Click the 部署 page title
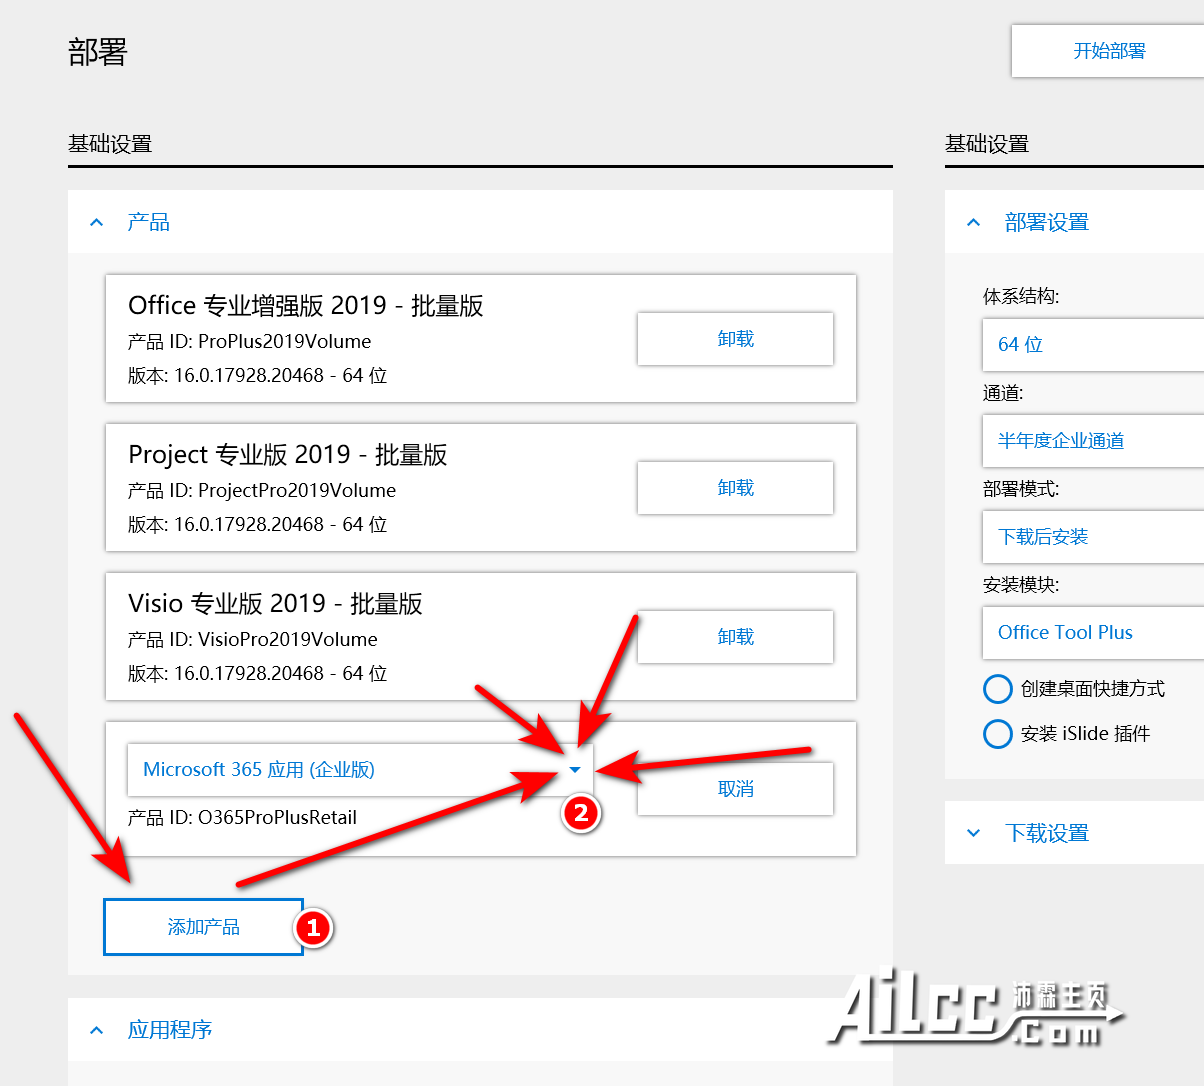This screenshot has width=1204, height=1086. tap(98, 52)
